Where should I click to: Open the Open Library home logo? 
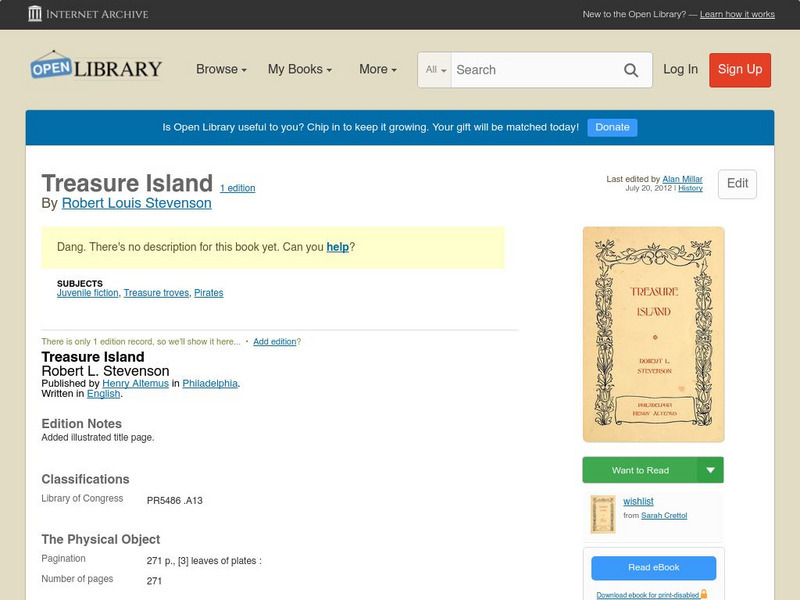[96, 66]
